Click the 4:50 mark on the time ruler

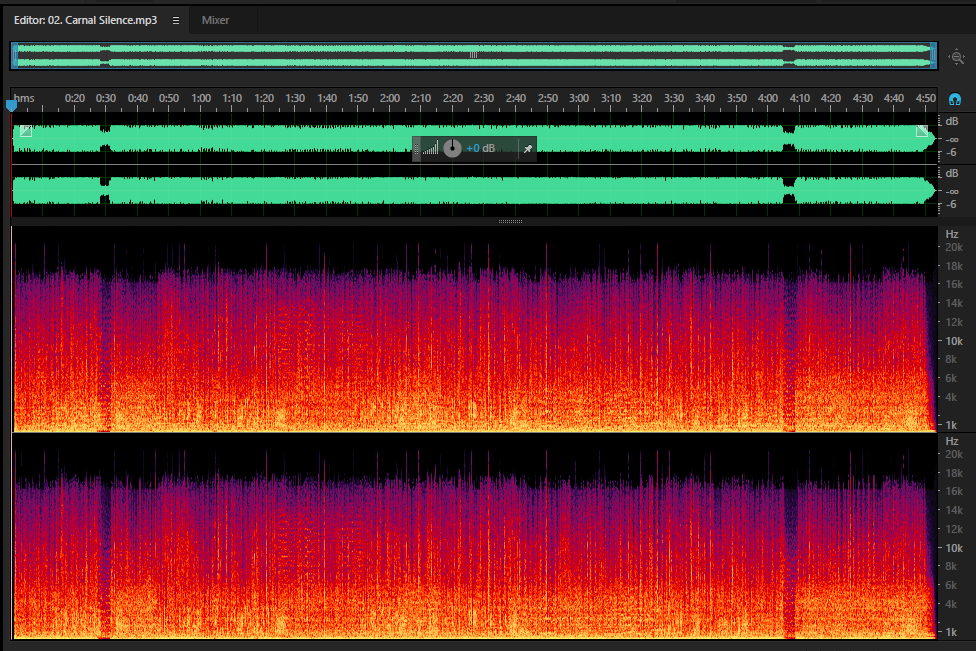pos(926,98)
